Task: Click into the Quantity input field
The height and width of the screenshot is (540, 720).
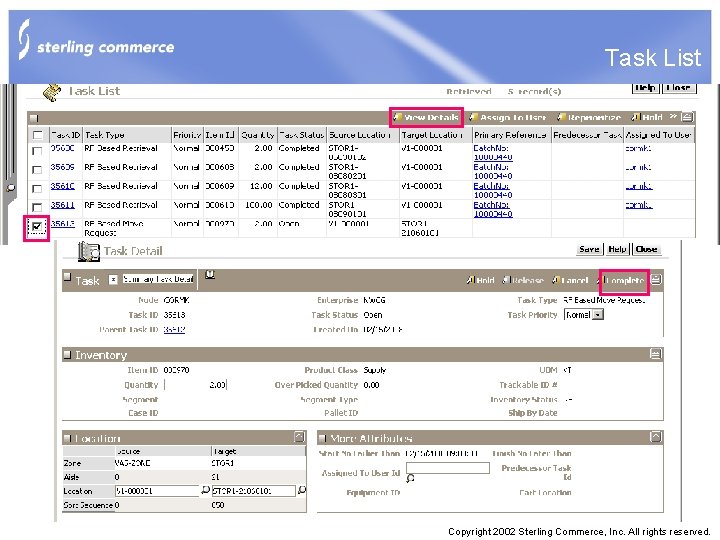Action: coord(195,385)
